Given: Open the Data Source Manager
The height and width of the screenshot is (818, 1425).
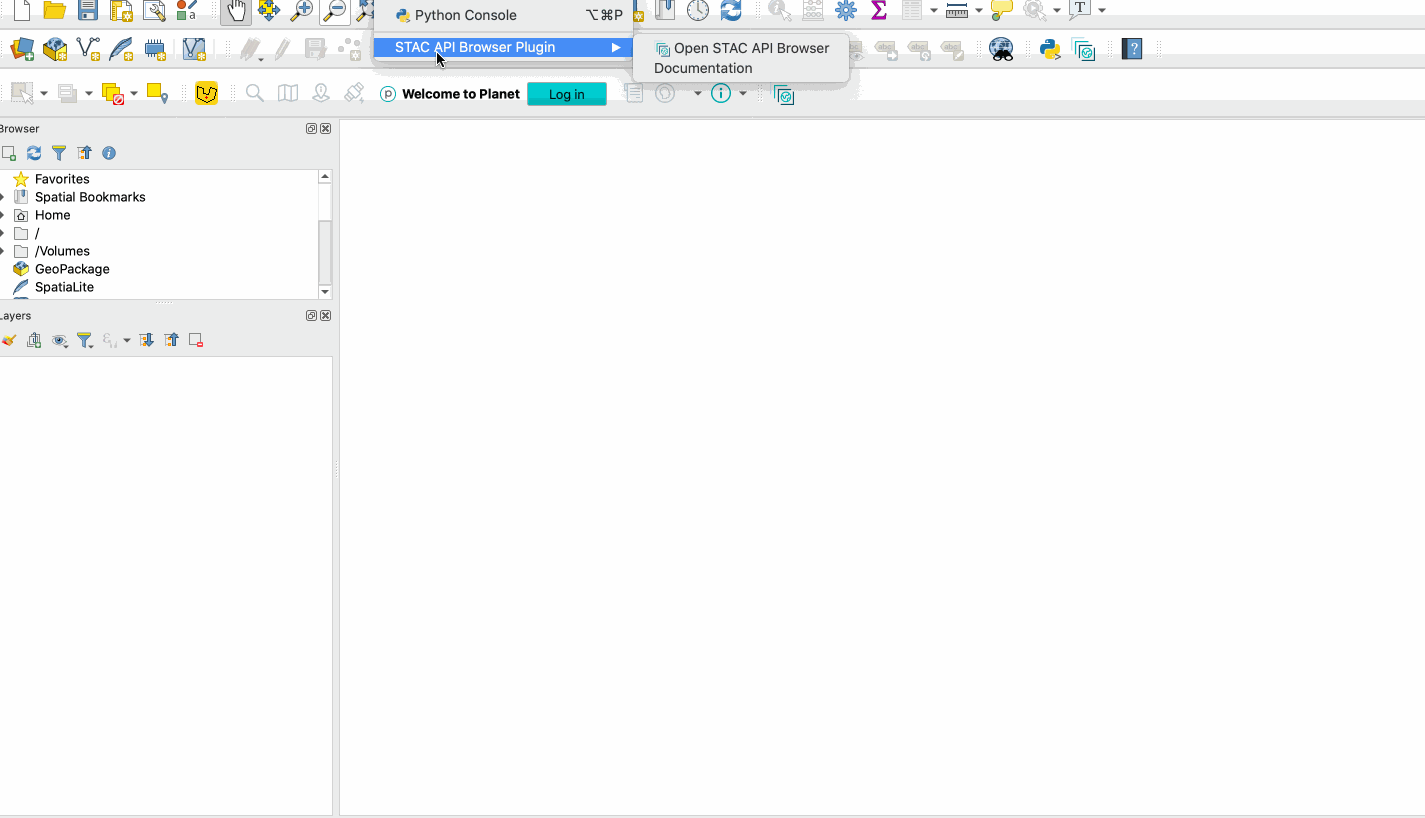Looking at the screenshot, I should 21,48.
